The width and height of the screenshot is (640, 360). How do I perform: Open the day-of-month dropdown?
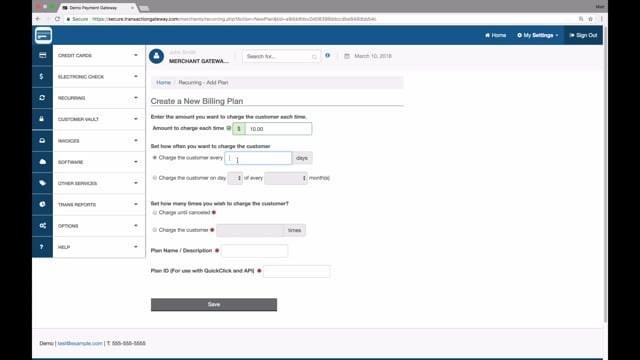[x=235, y=178]
